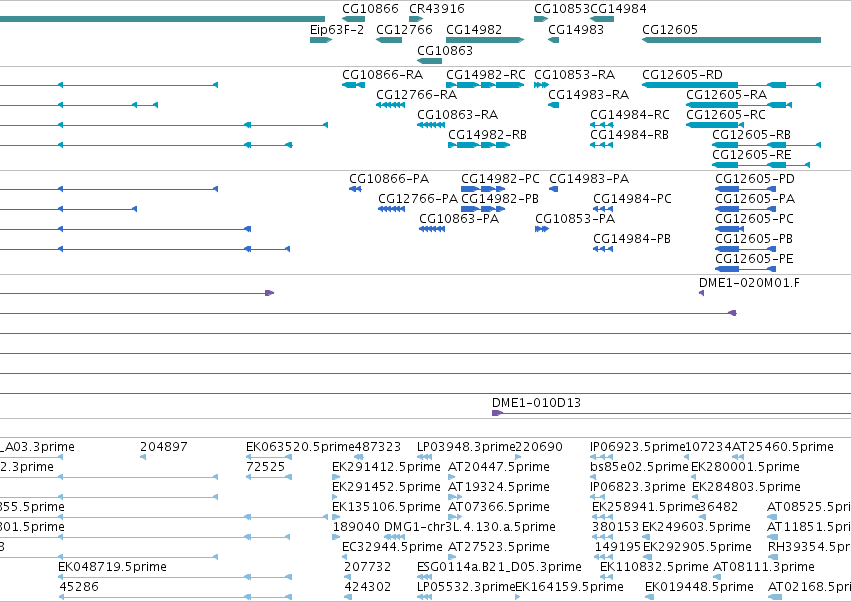Click EST AT25460.5prime
Screen dimensions: 851x602
(783, 447)
